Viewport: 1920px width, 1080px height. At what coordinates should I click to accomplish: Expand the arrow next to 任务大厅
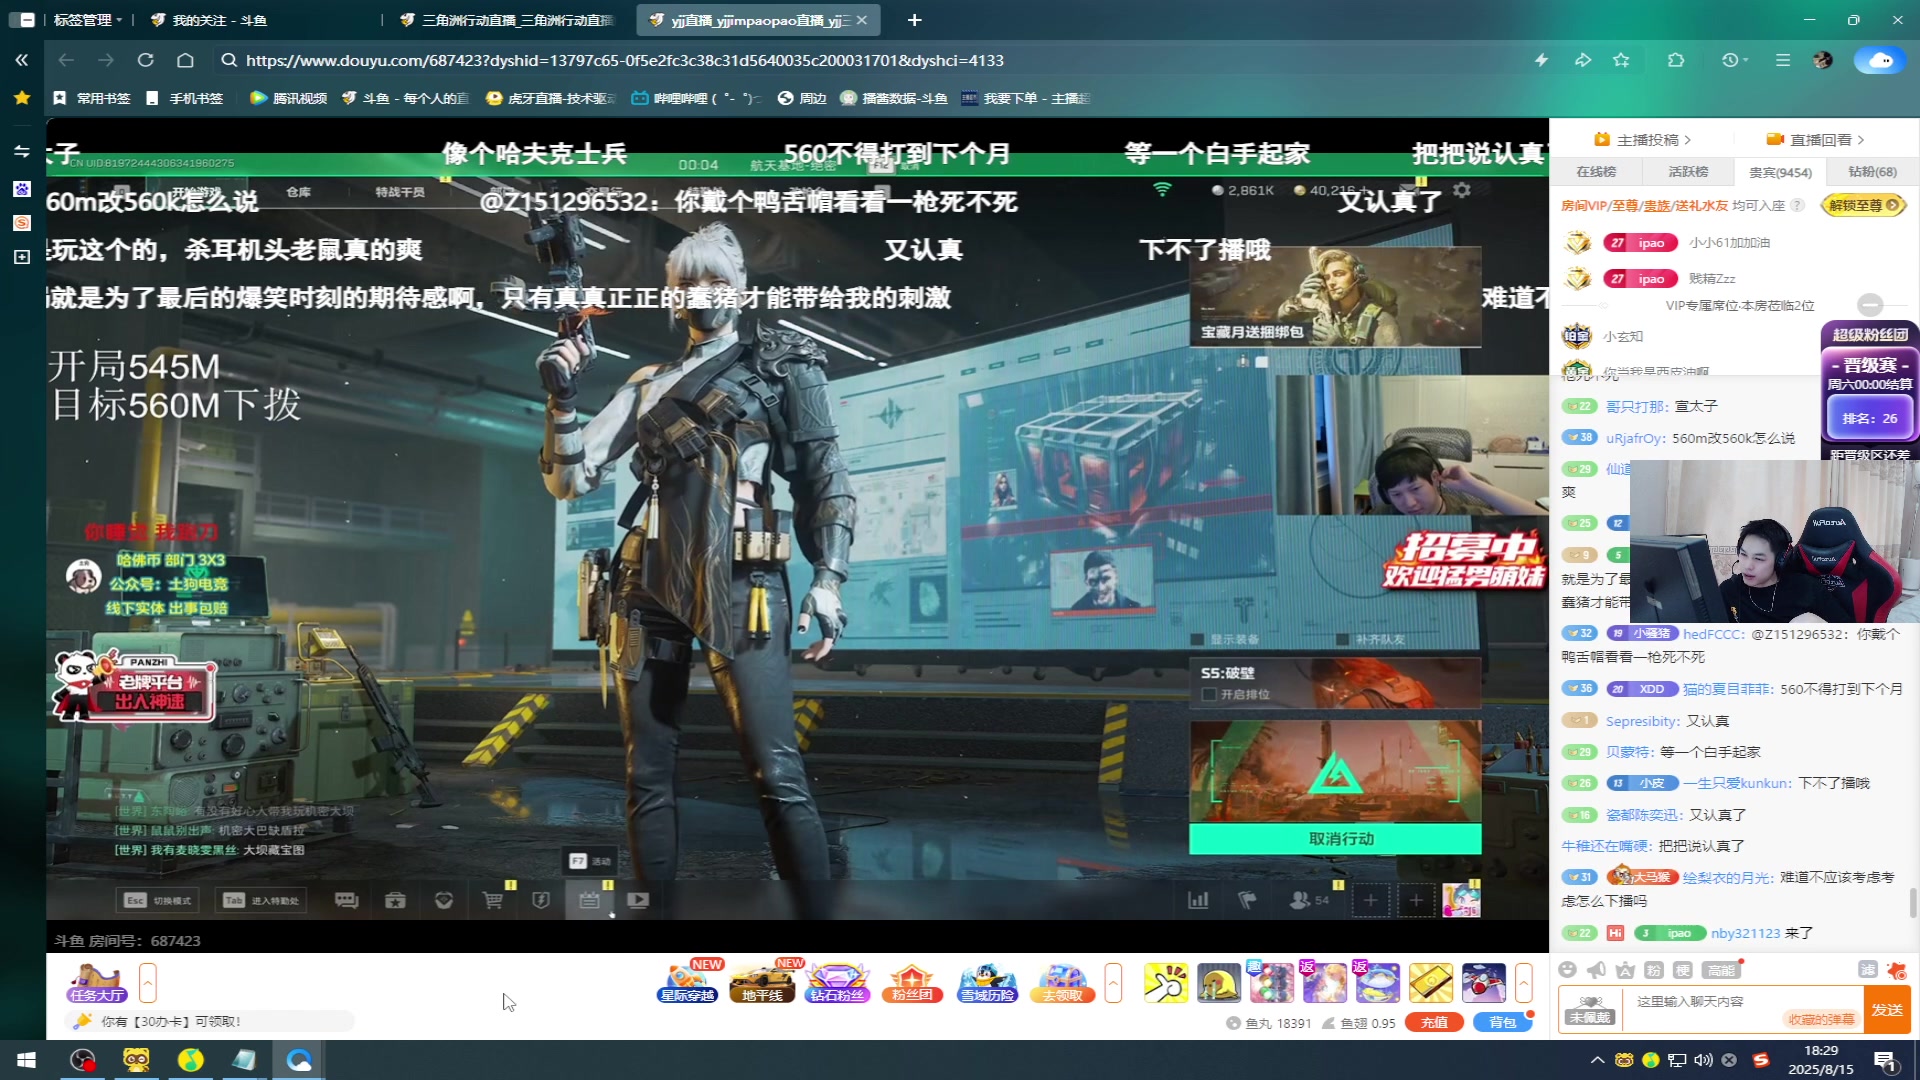pos(148,983)
